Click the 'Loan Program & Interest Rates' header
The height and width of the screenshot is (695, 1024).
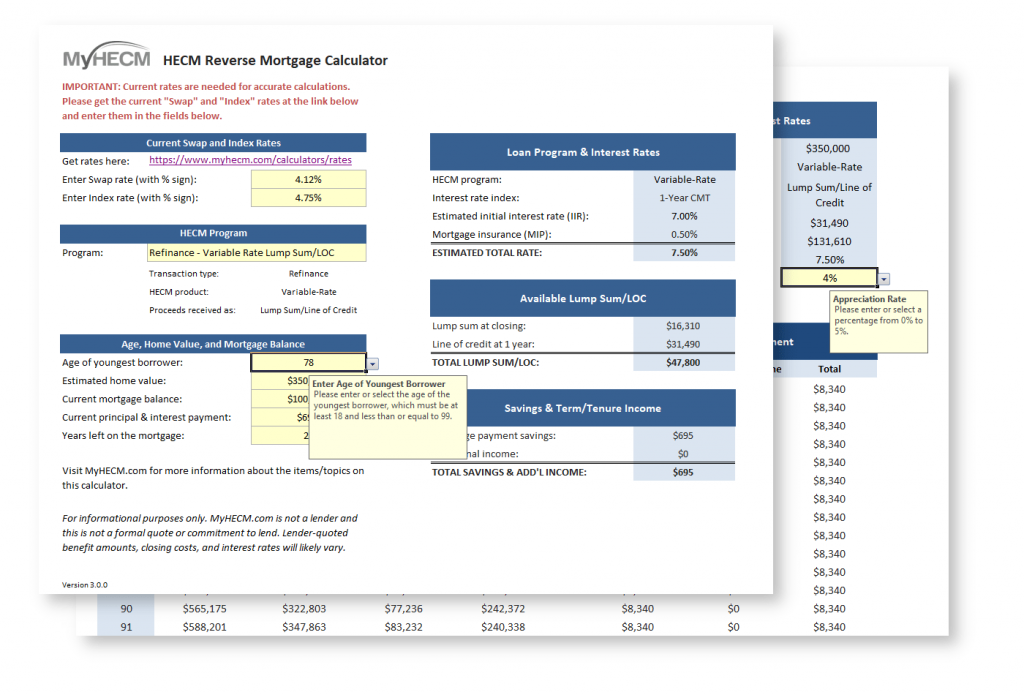coord(583,152)
